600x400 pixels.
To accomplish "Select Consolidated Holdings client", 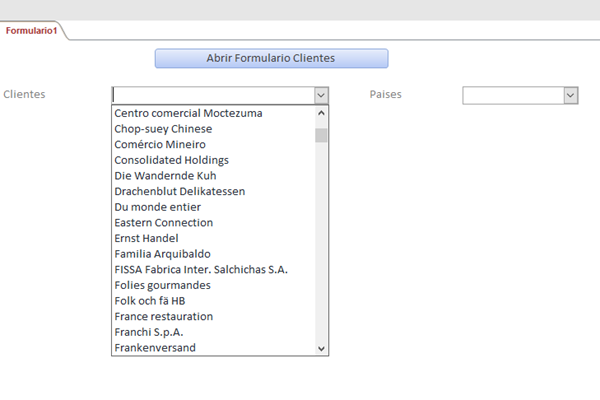I will click(171, 160).
